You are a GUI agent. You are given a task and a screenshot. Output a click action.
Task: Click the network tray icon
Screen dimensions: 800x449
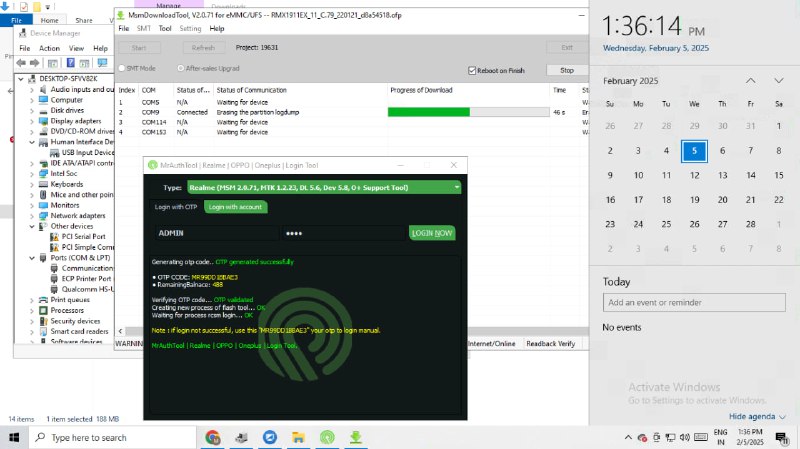670,437
